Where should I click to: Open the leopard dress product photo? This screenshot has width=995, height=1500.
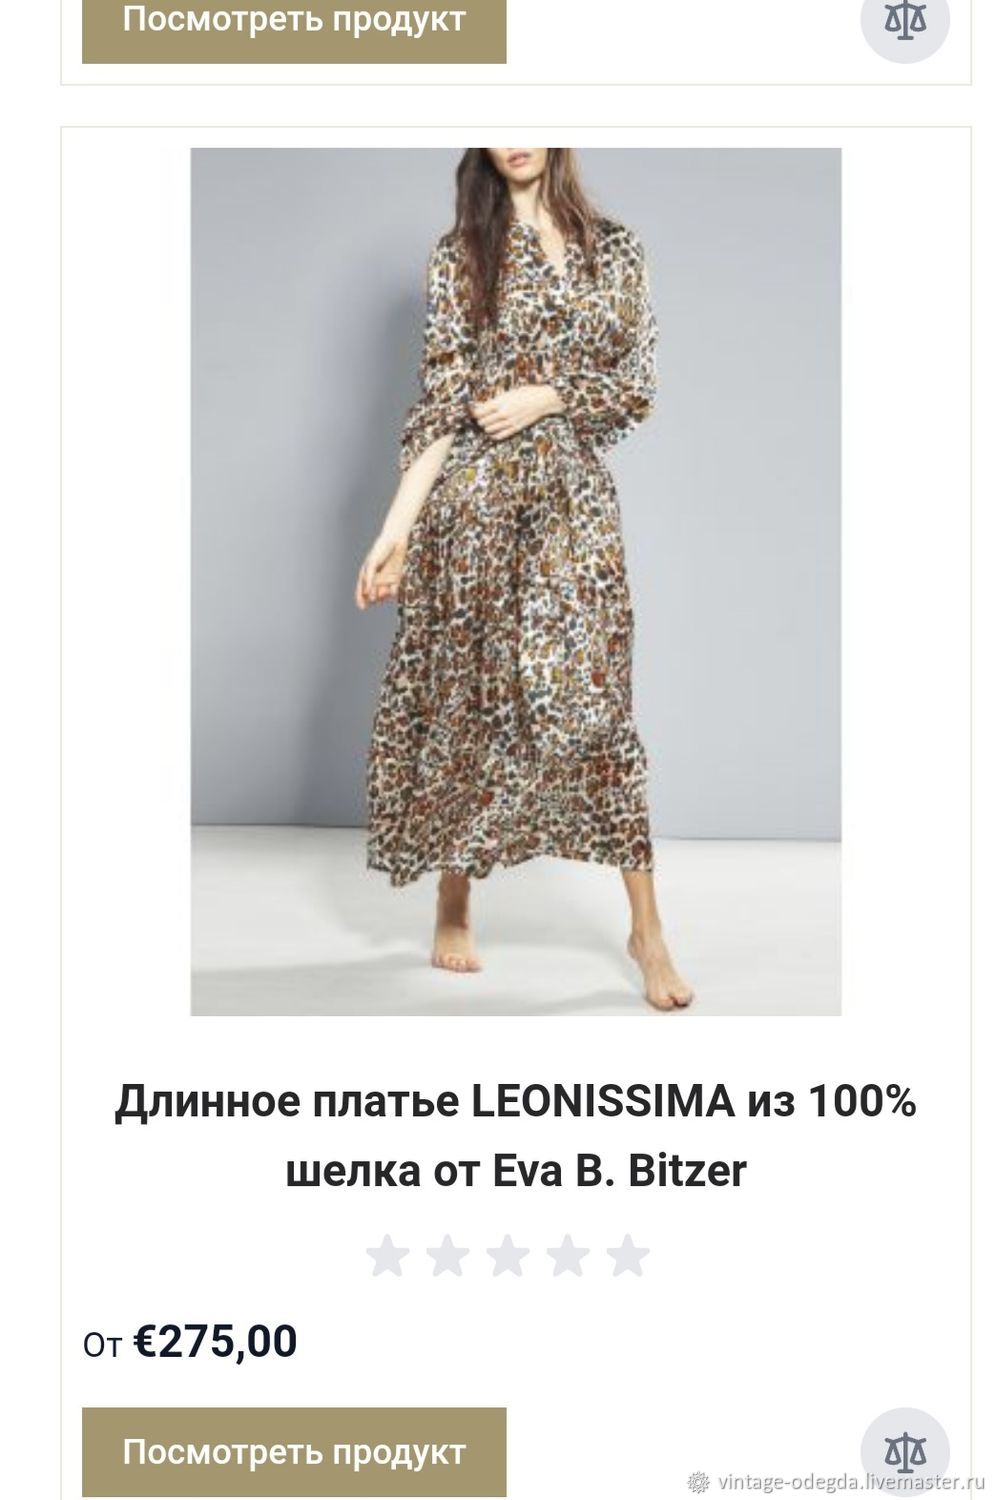[516, 582]
